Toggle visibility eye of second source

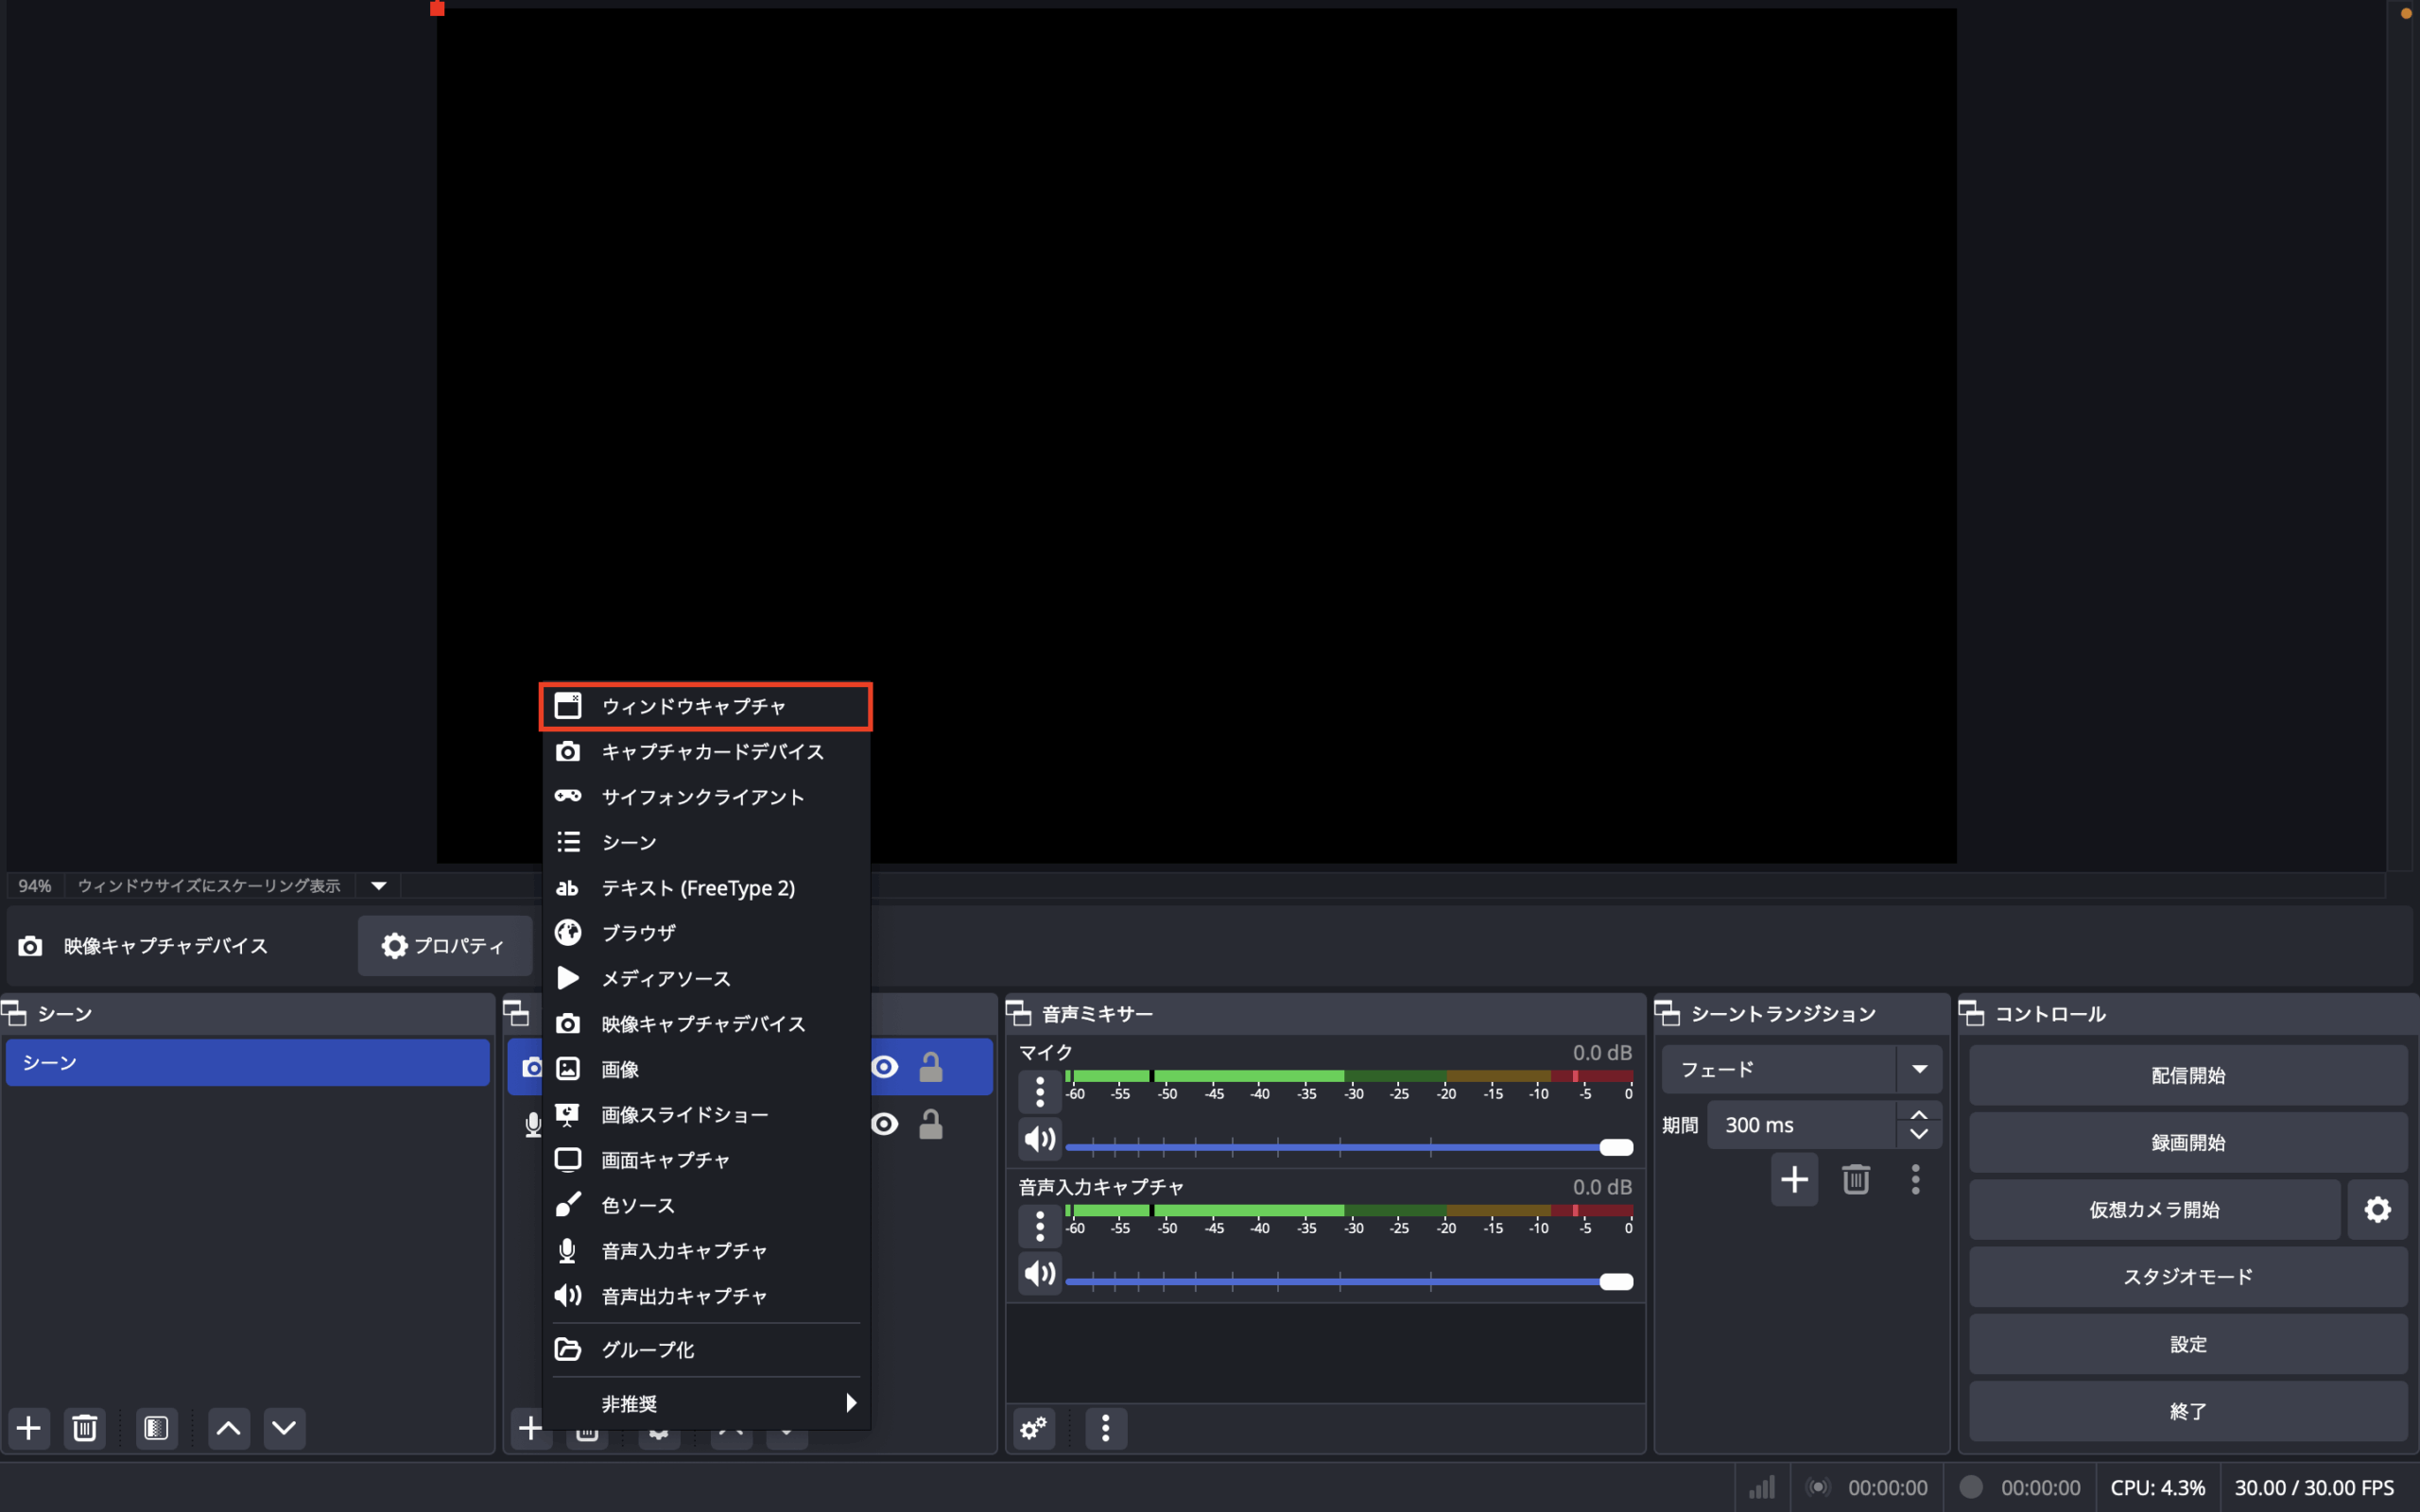(885, 1124)
